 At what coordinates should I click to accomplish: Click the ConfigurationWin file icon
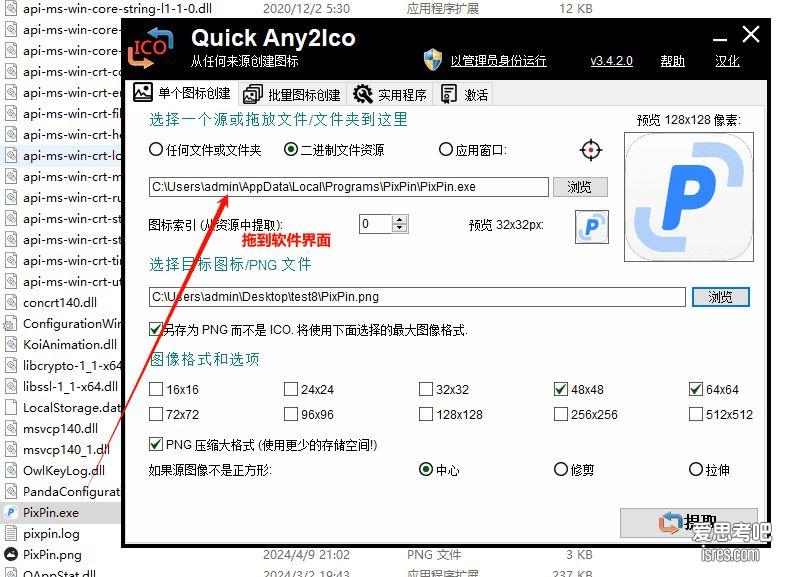[x=11, y=323]
